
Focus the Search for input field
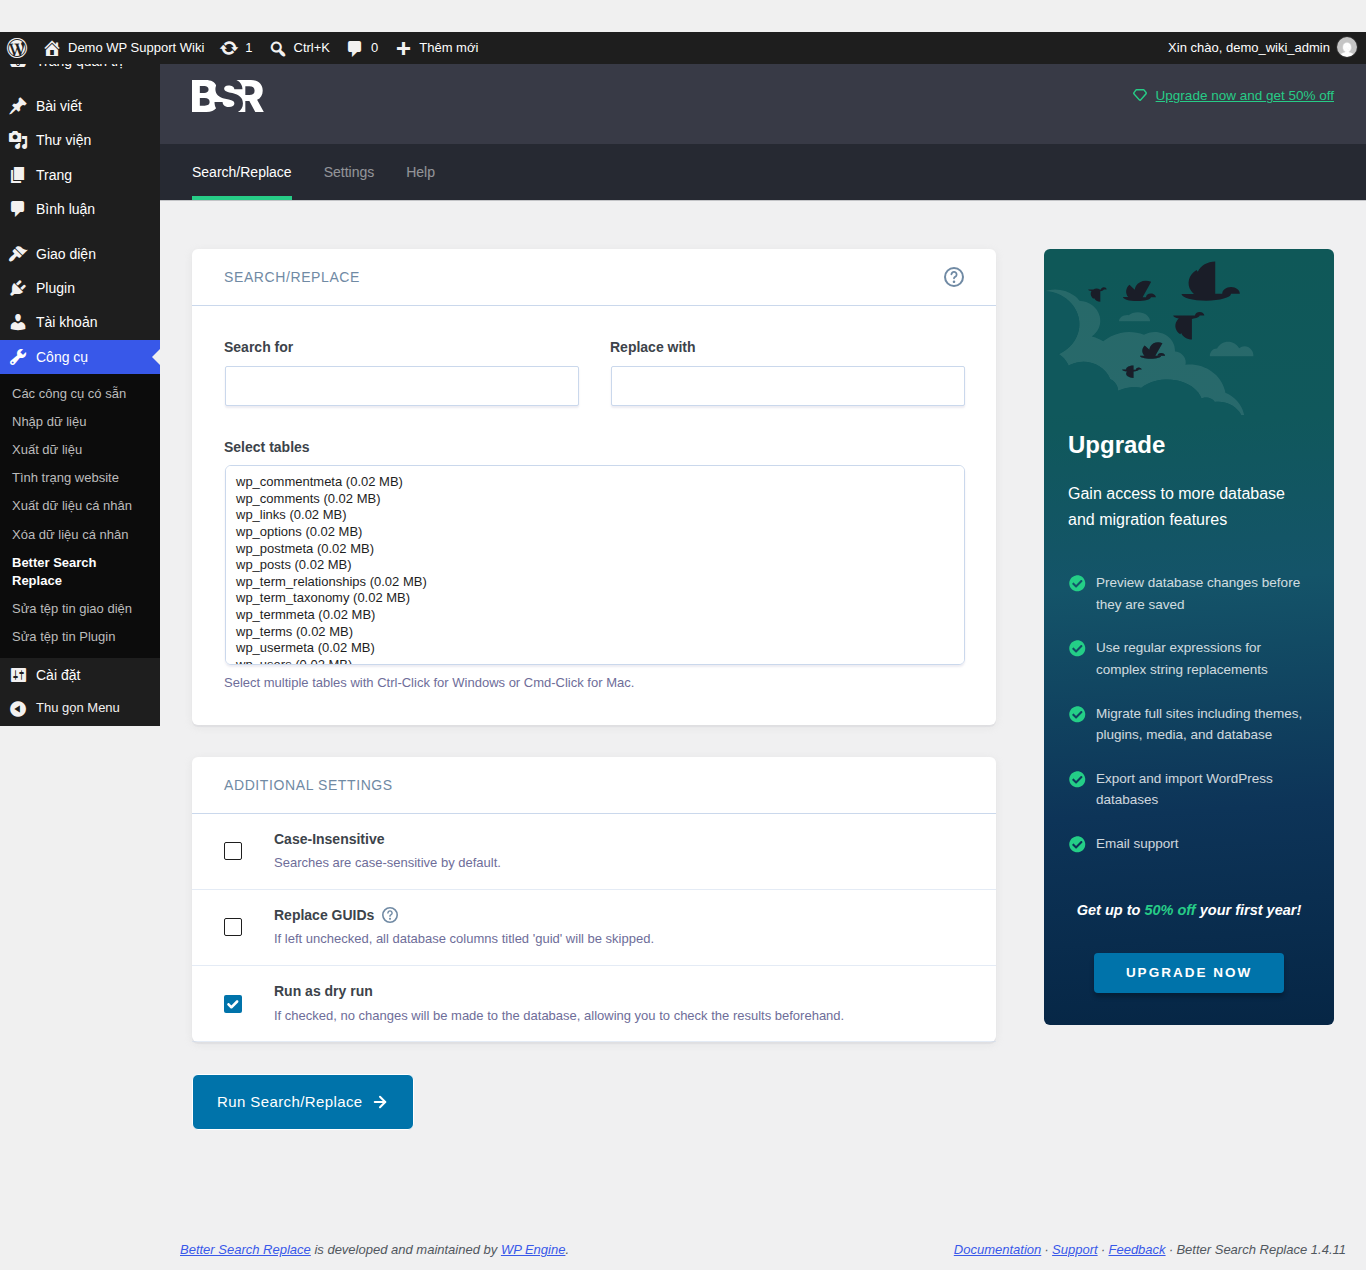402,386
